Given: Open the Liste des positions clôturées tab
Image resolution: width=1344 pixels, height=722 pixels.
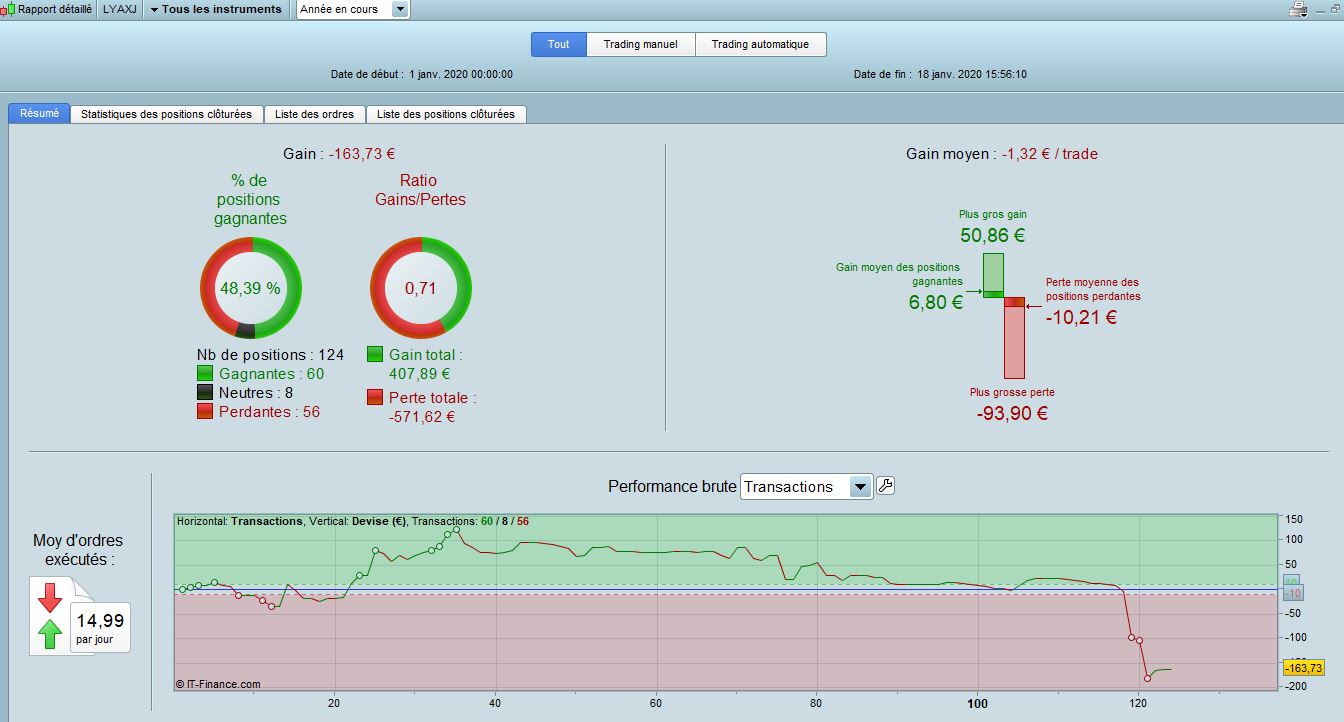Looking at the screenshot, I should click(x=446, y=114).
